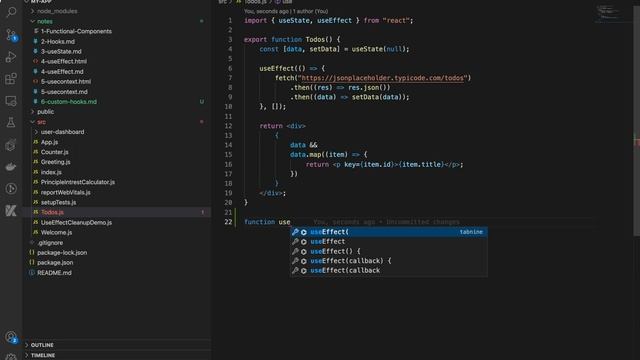Open 5-usecontext.html file

click(66, 82)
